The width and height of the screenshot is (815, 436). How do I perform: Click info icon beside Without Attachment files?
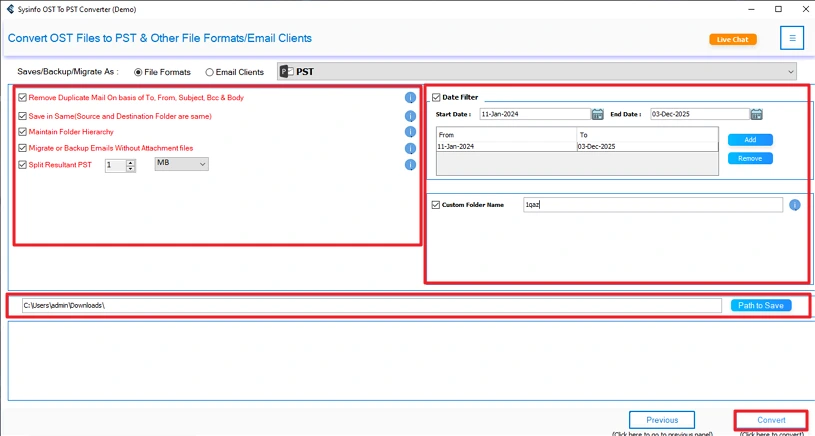(410, 149)
